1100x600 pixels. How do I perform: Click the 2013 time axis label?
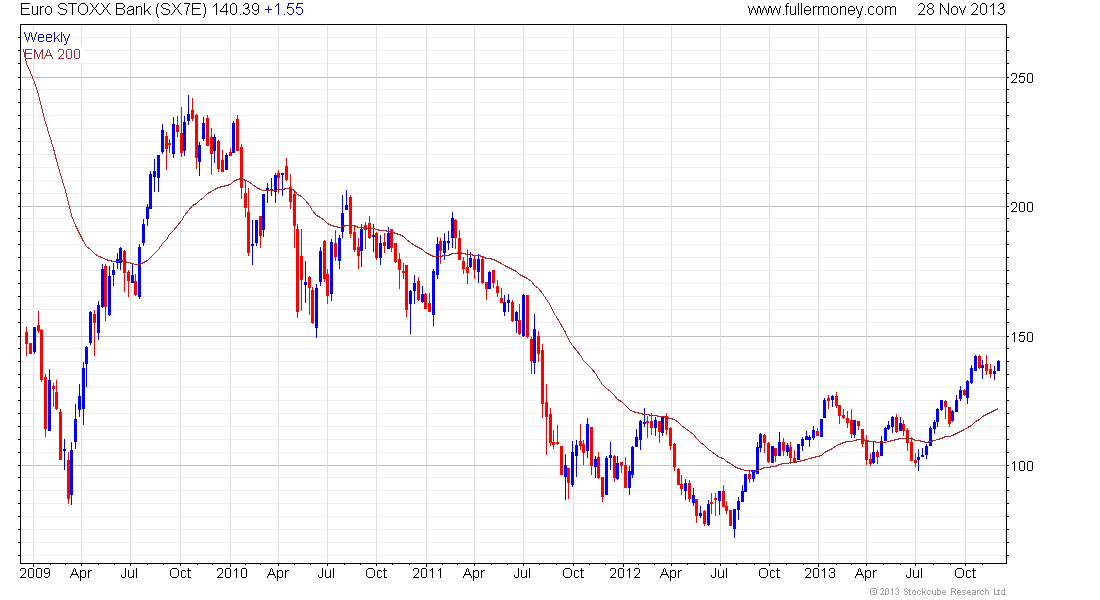(820, 573)
